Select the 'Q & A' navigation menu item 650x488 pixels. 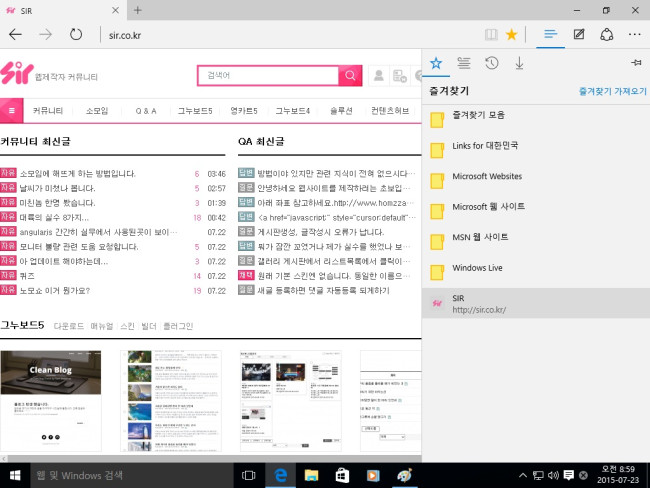click(x=146, y=110)
